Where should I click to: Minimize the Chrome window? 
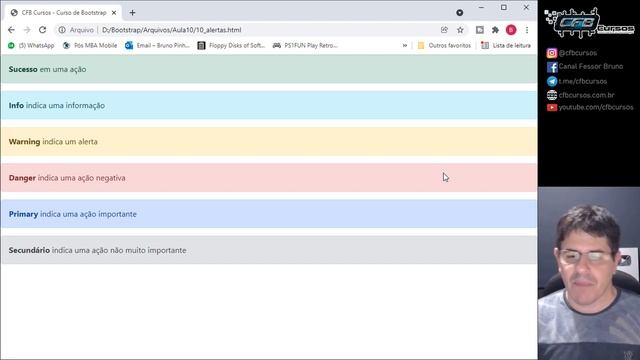tap(481, 7)
